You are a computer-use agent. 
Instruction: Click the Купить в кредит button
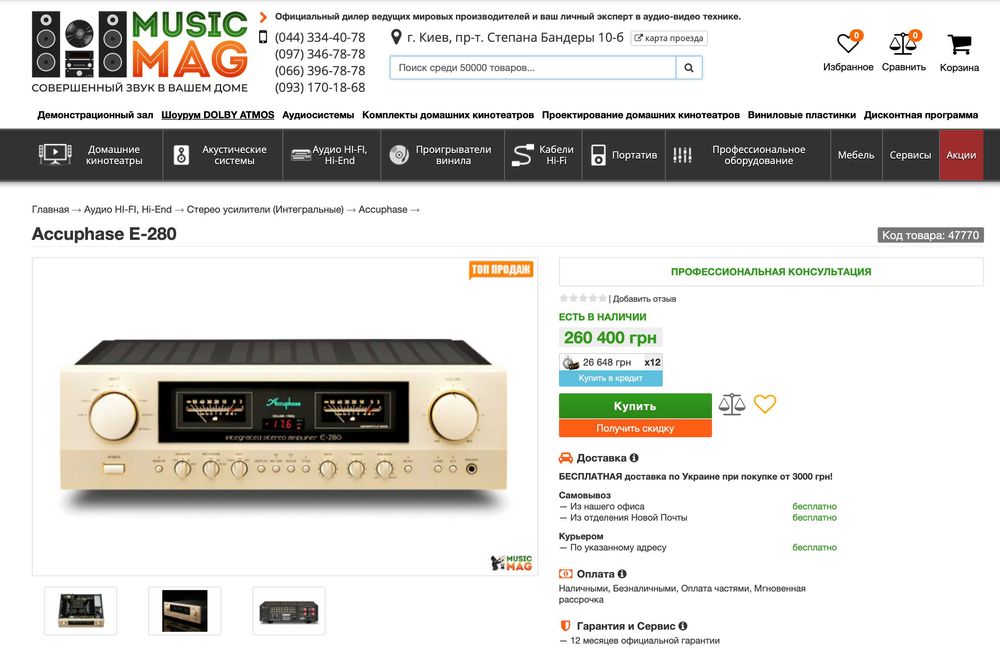610,378
